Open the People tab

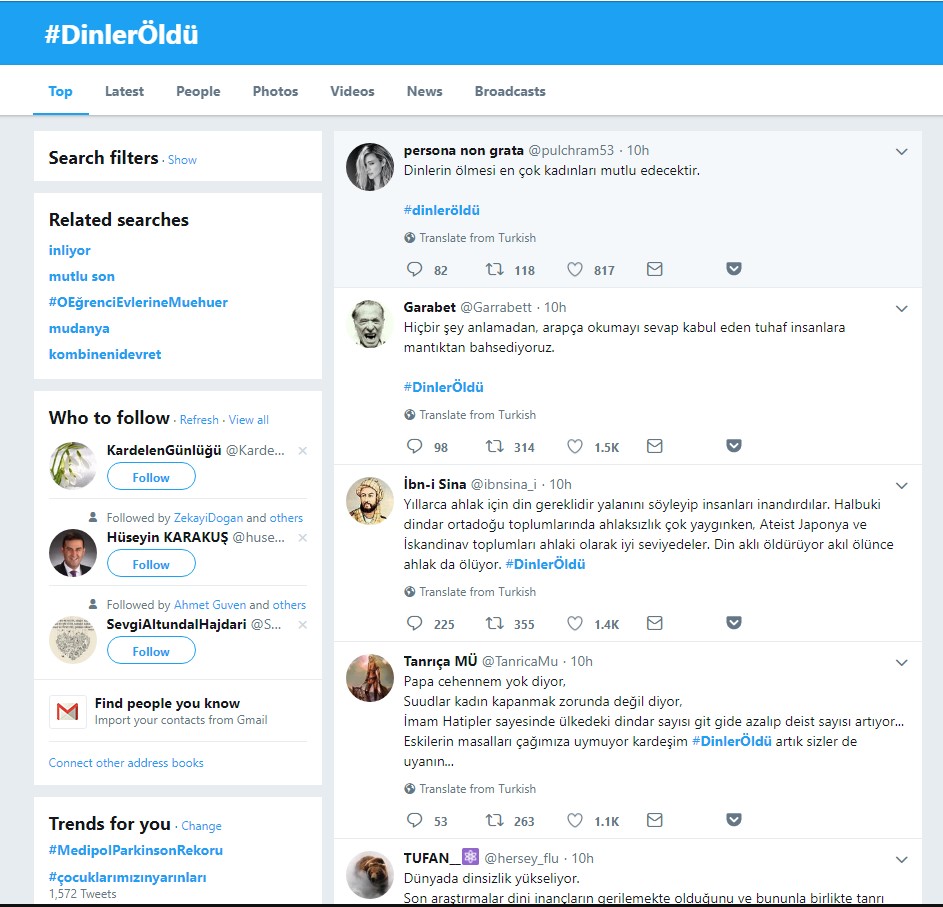click(198, 91)
